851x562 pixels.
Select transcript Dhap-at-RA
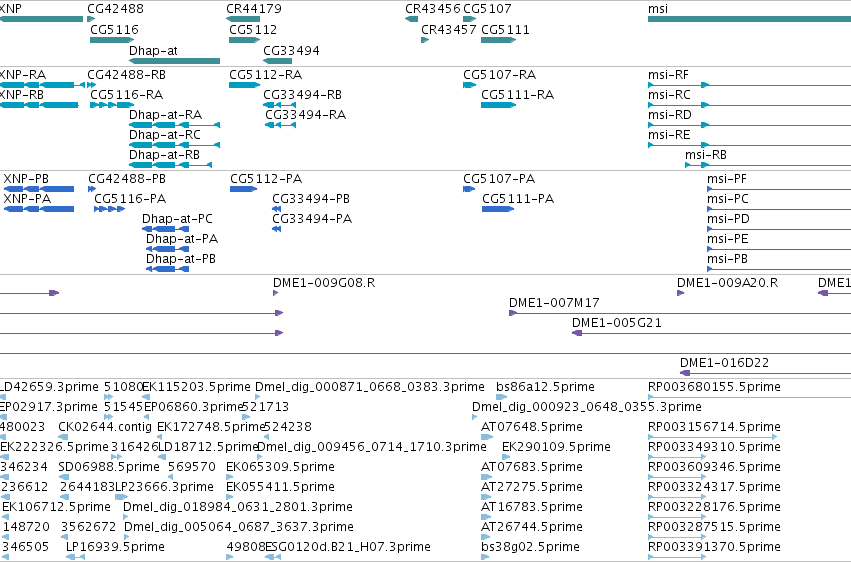point(166,114)
